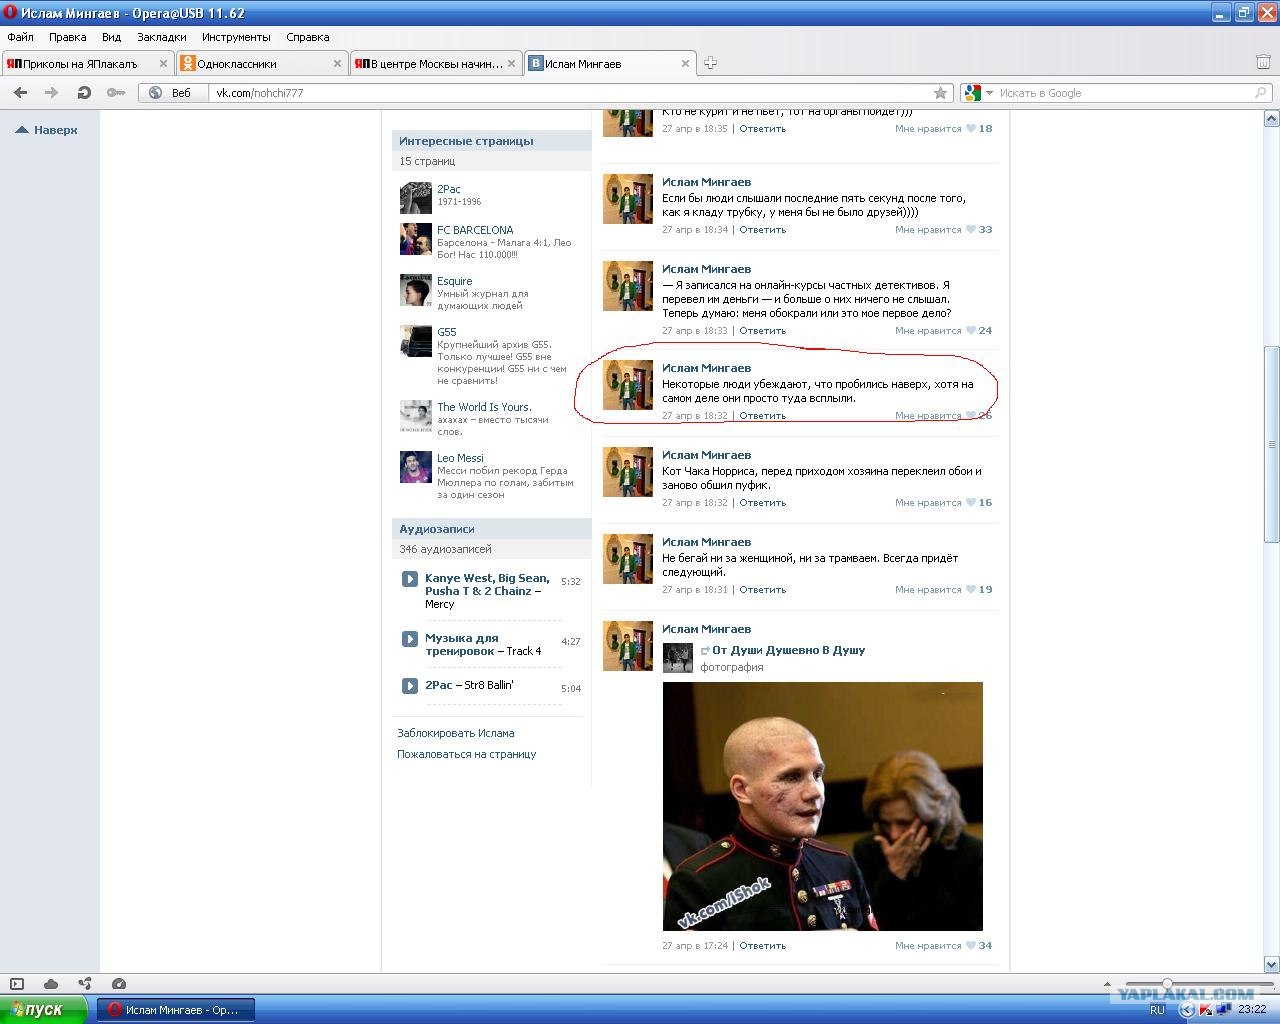Click the Windows пуск start button
The height and width of the screenshot is (1024, 1280).
point(44,1009)
